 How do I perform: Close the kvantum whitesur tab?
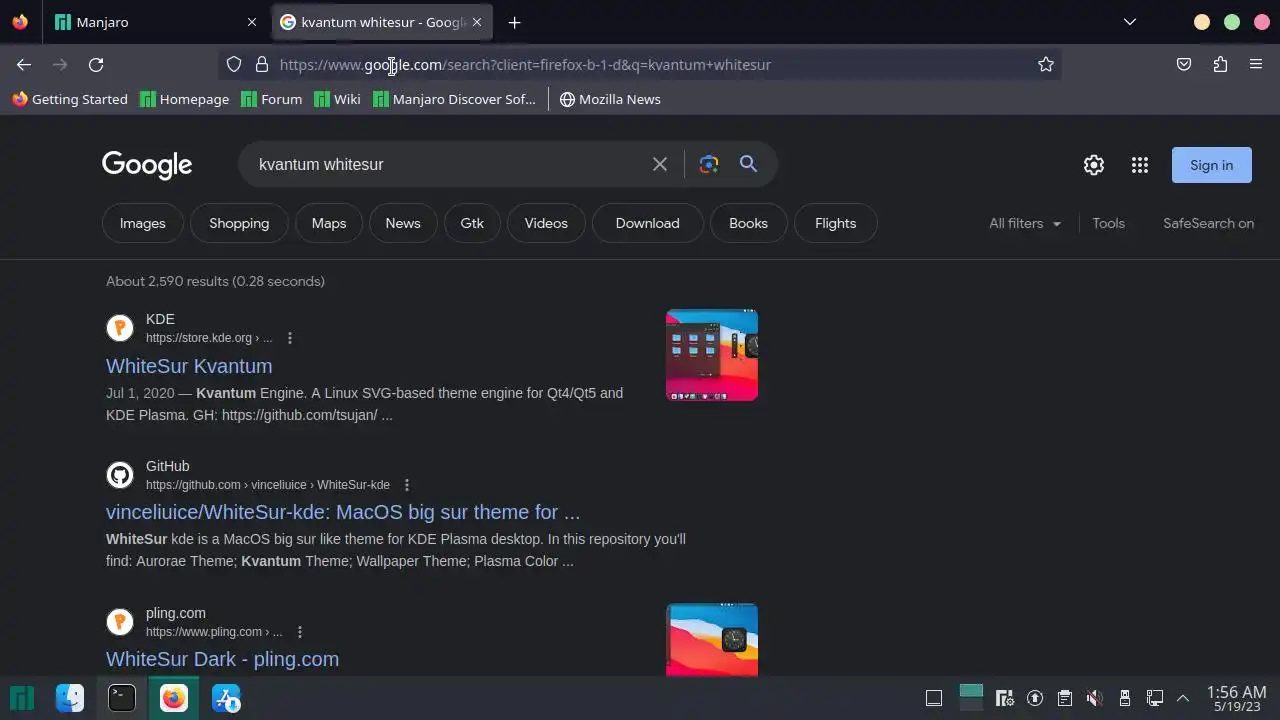(x=477, y=22)
